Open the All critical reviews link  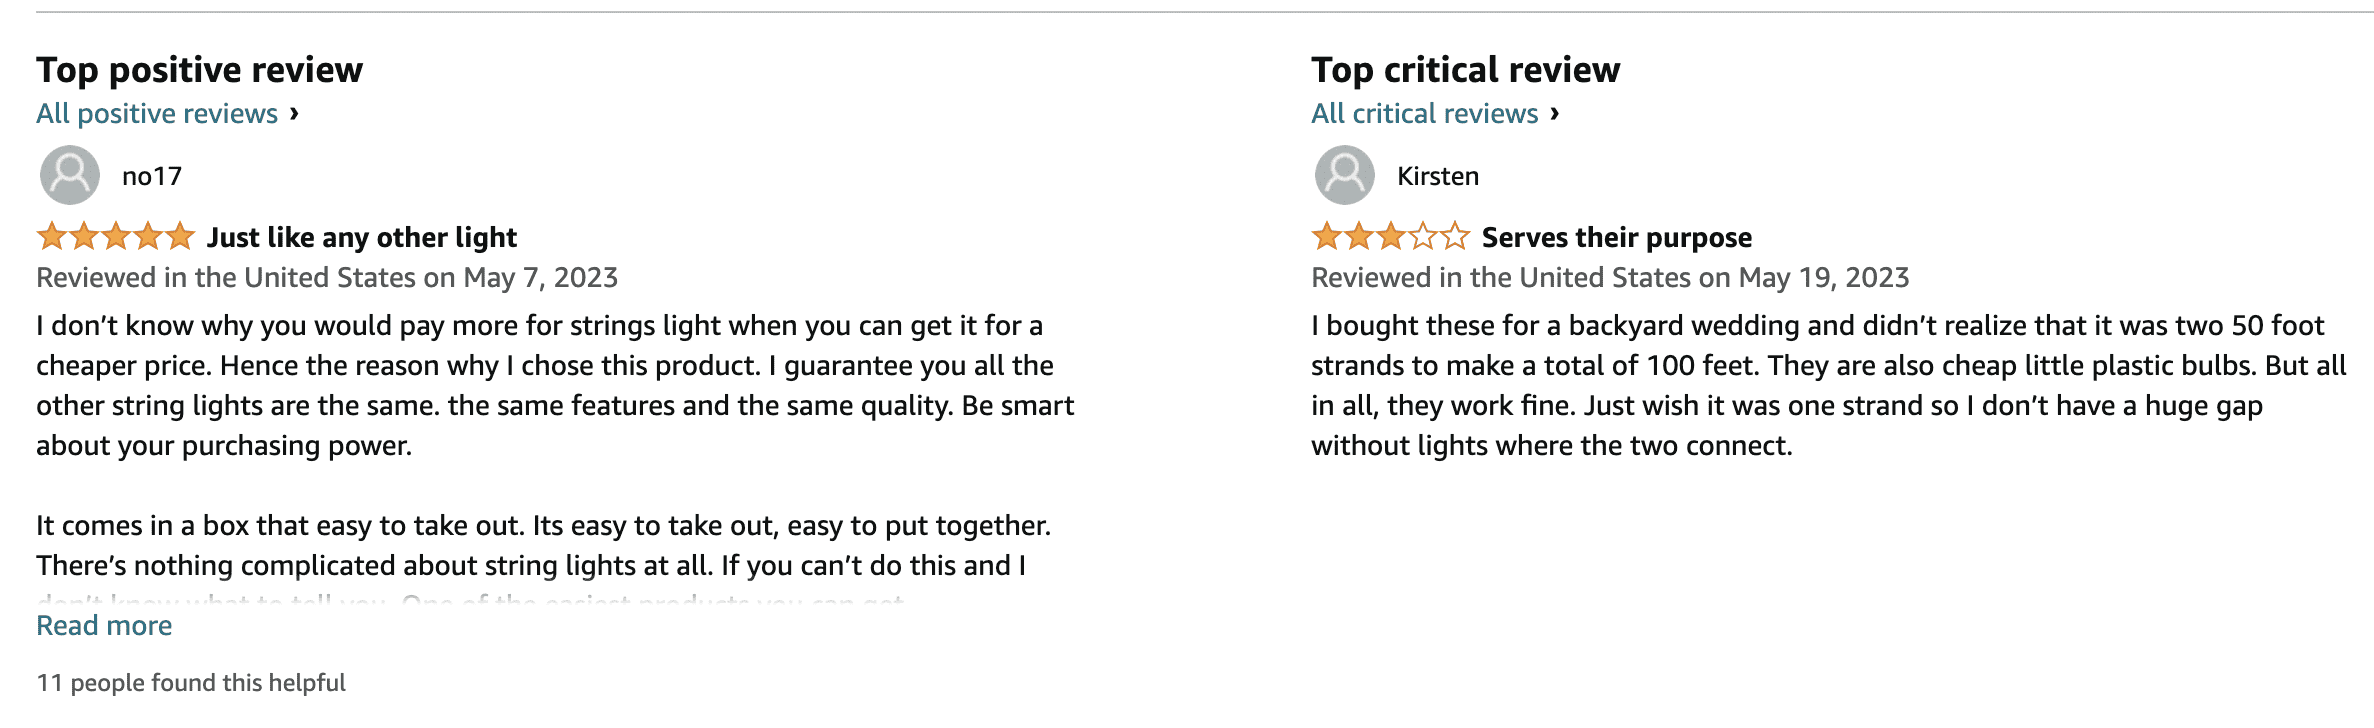pos(1424,114)
